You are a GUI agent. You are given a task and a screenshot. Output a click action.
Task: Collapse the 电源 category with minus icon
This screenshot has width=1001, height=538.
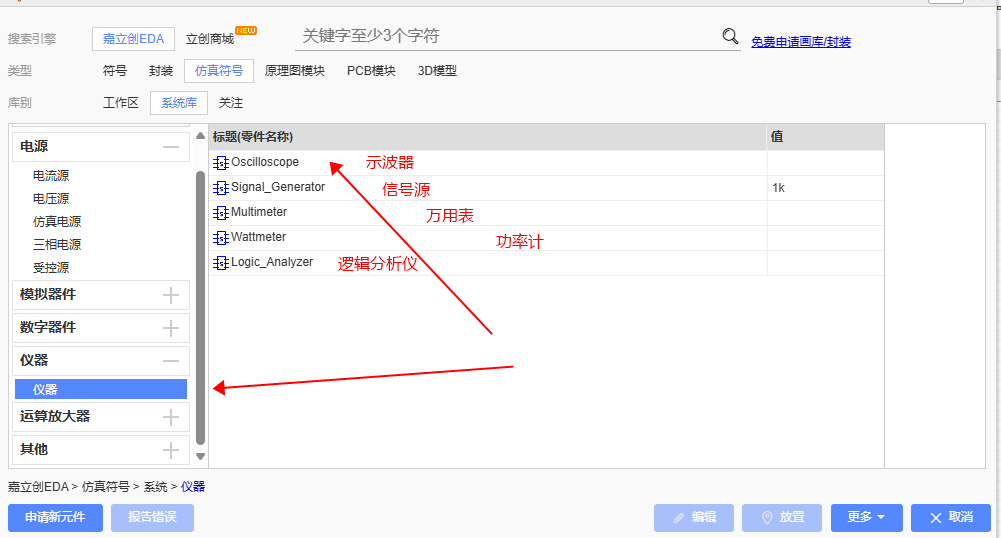point(171,147)
